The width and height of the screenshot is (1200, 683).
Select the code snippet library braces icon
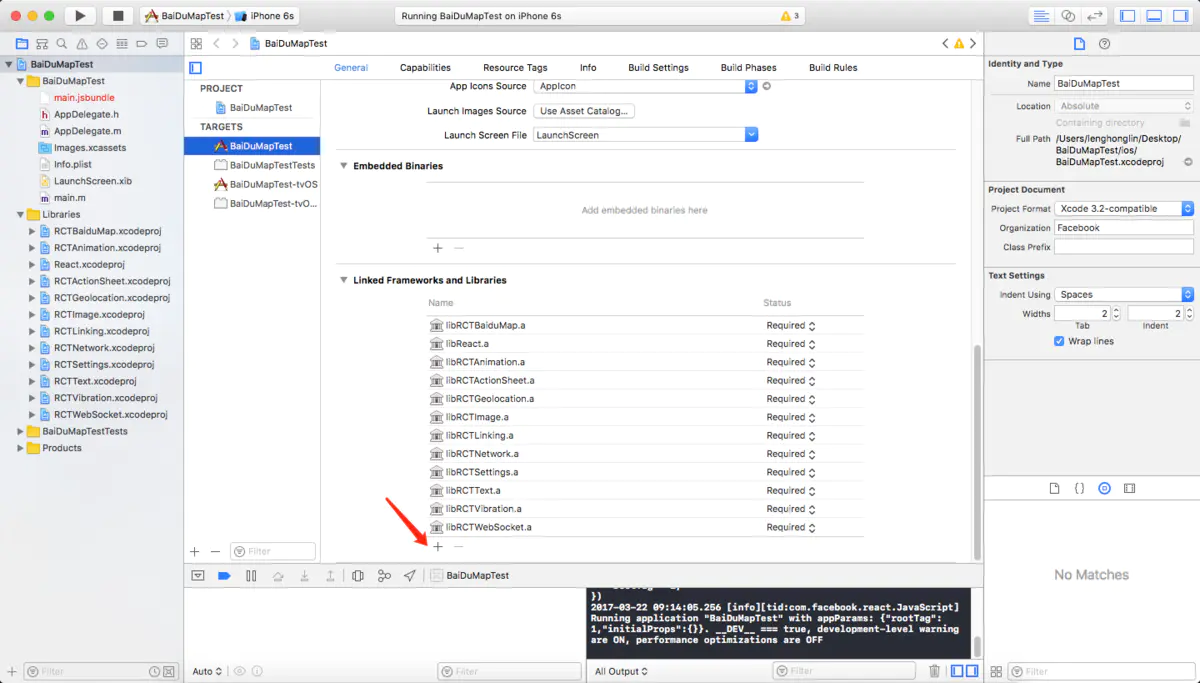[x=1079, y=488]
